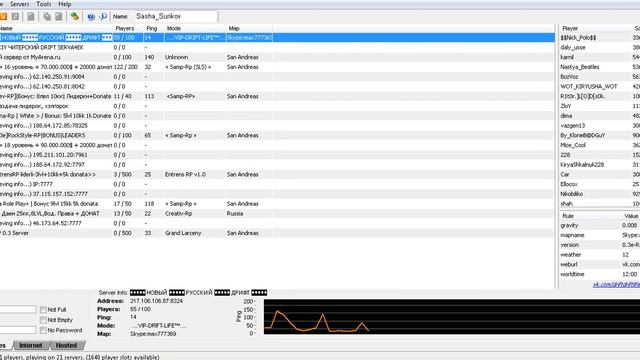
Task: Select the Samp-Rp (SLS) server row
Action: pos(278,67)
